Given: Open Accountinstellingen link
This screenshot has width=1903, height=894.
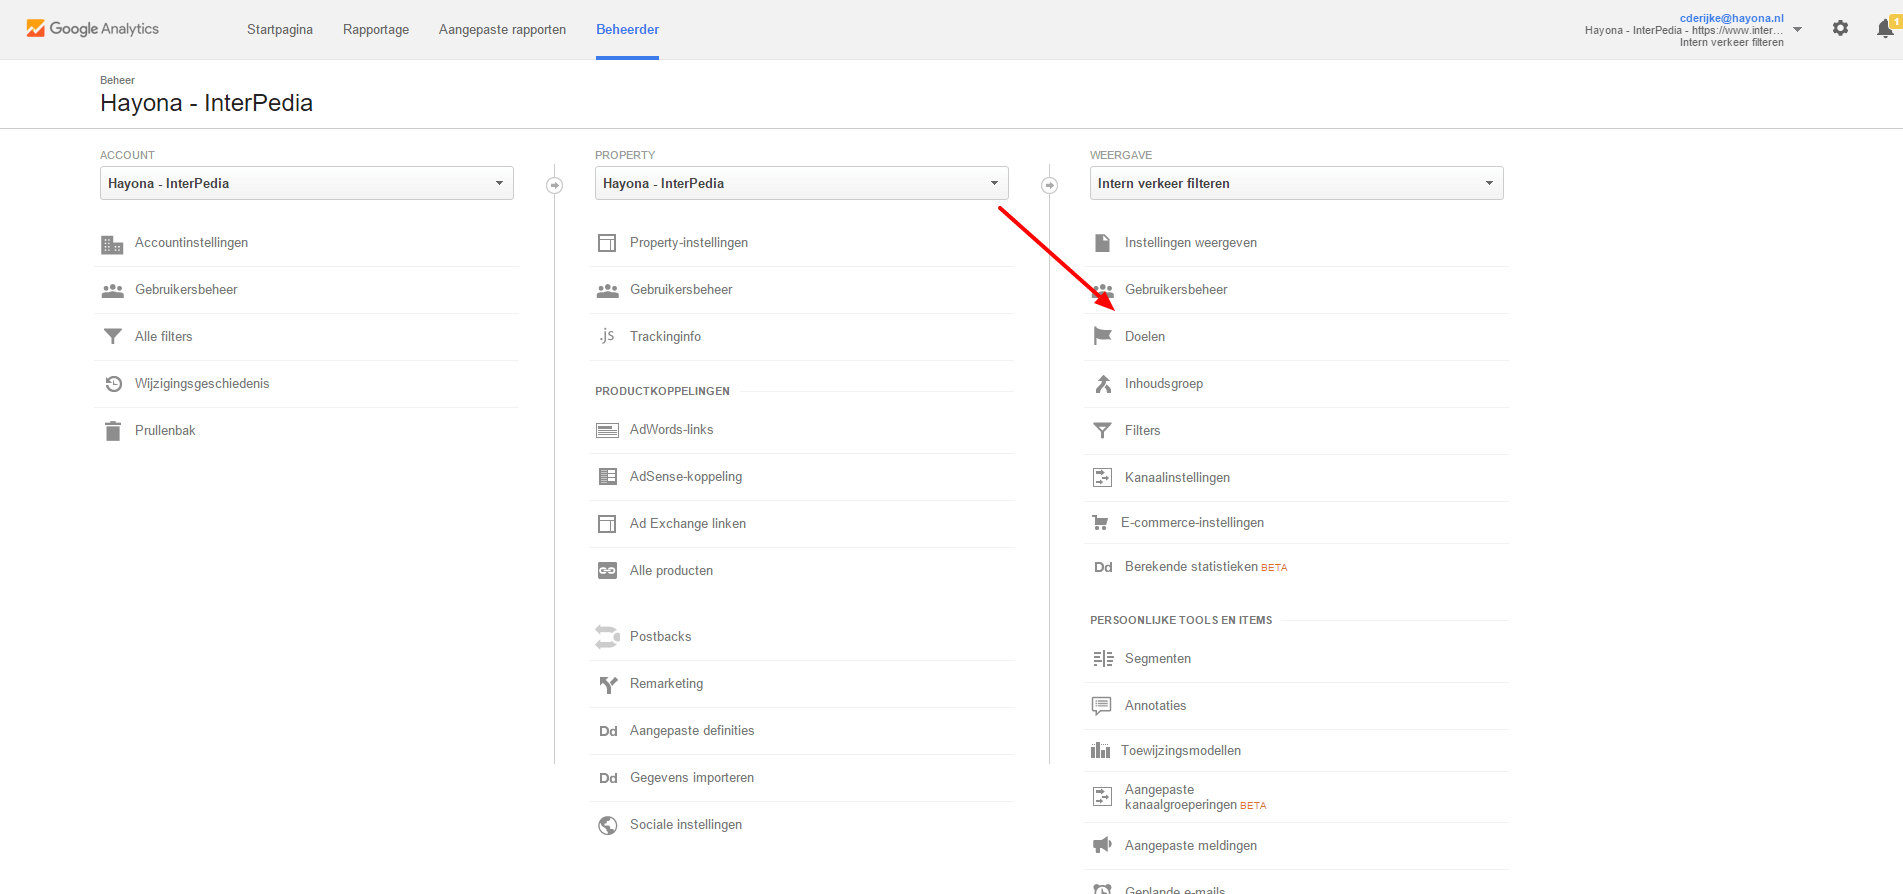Looking at the screenshot, I should point(191,243).
